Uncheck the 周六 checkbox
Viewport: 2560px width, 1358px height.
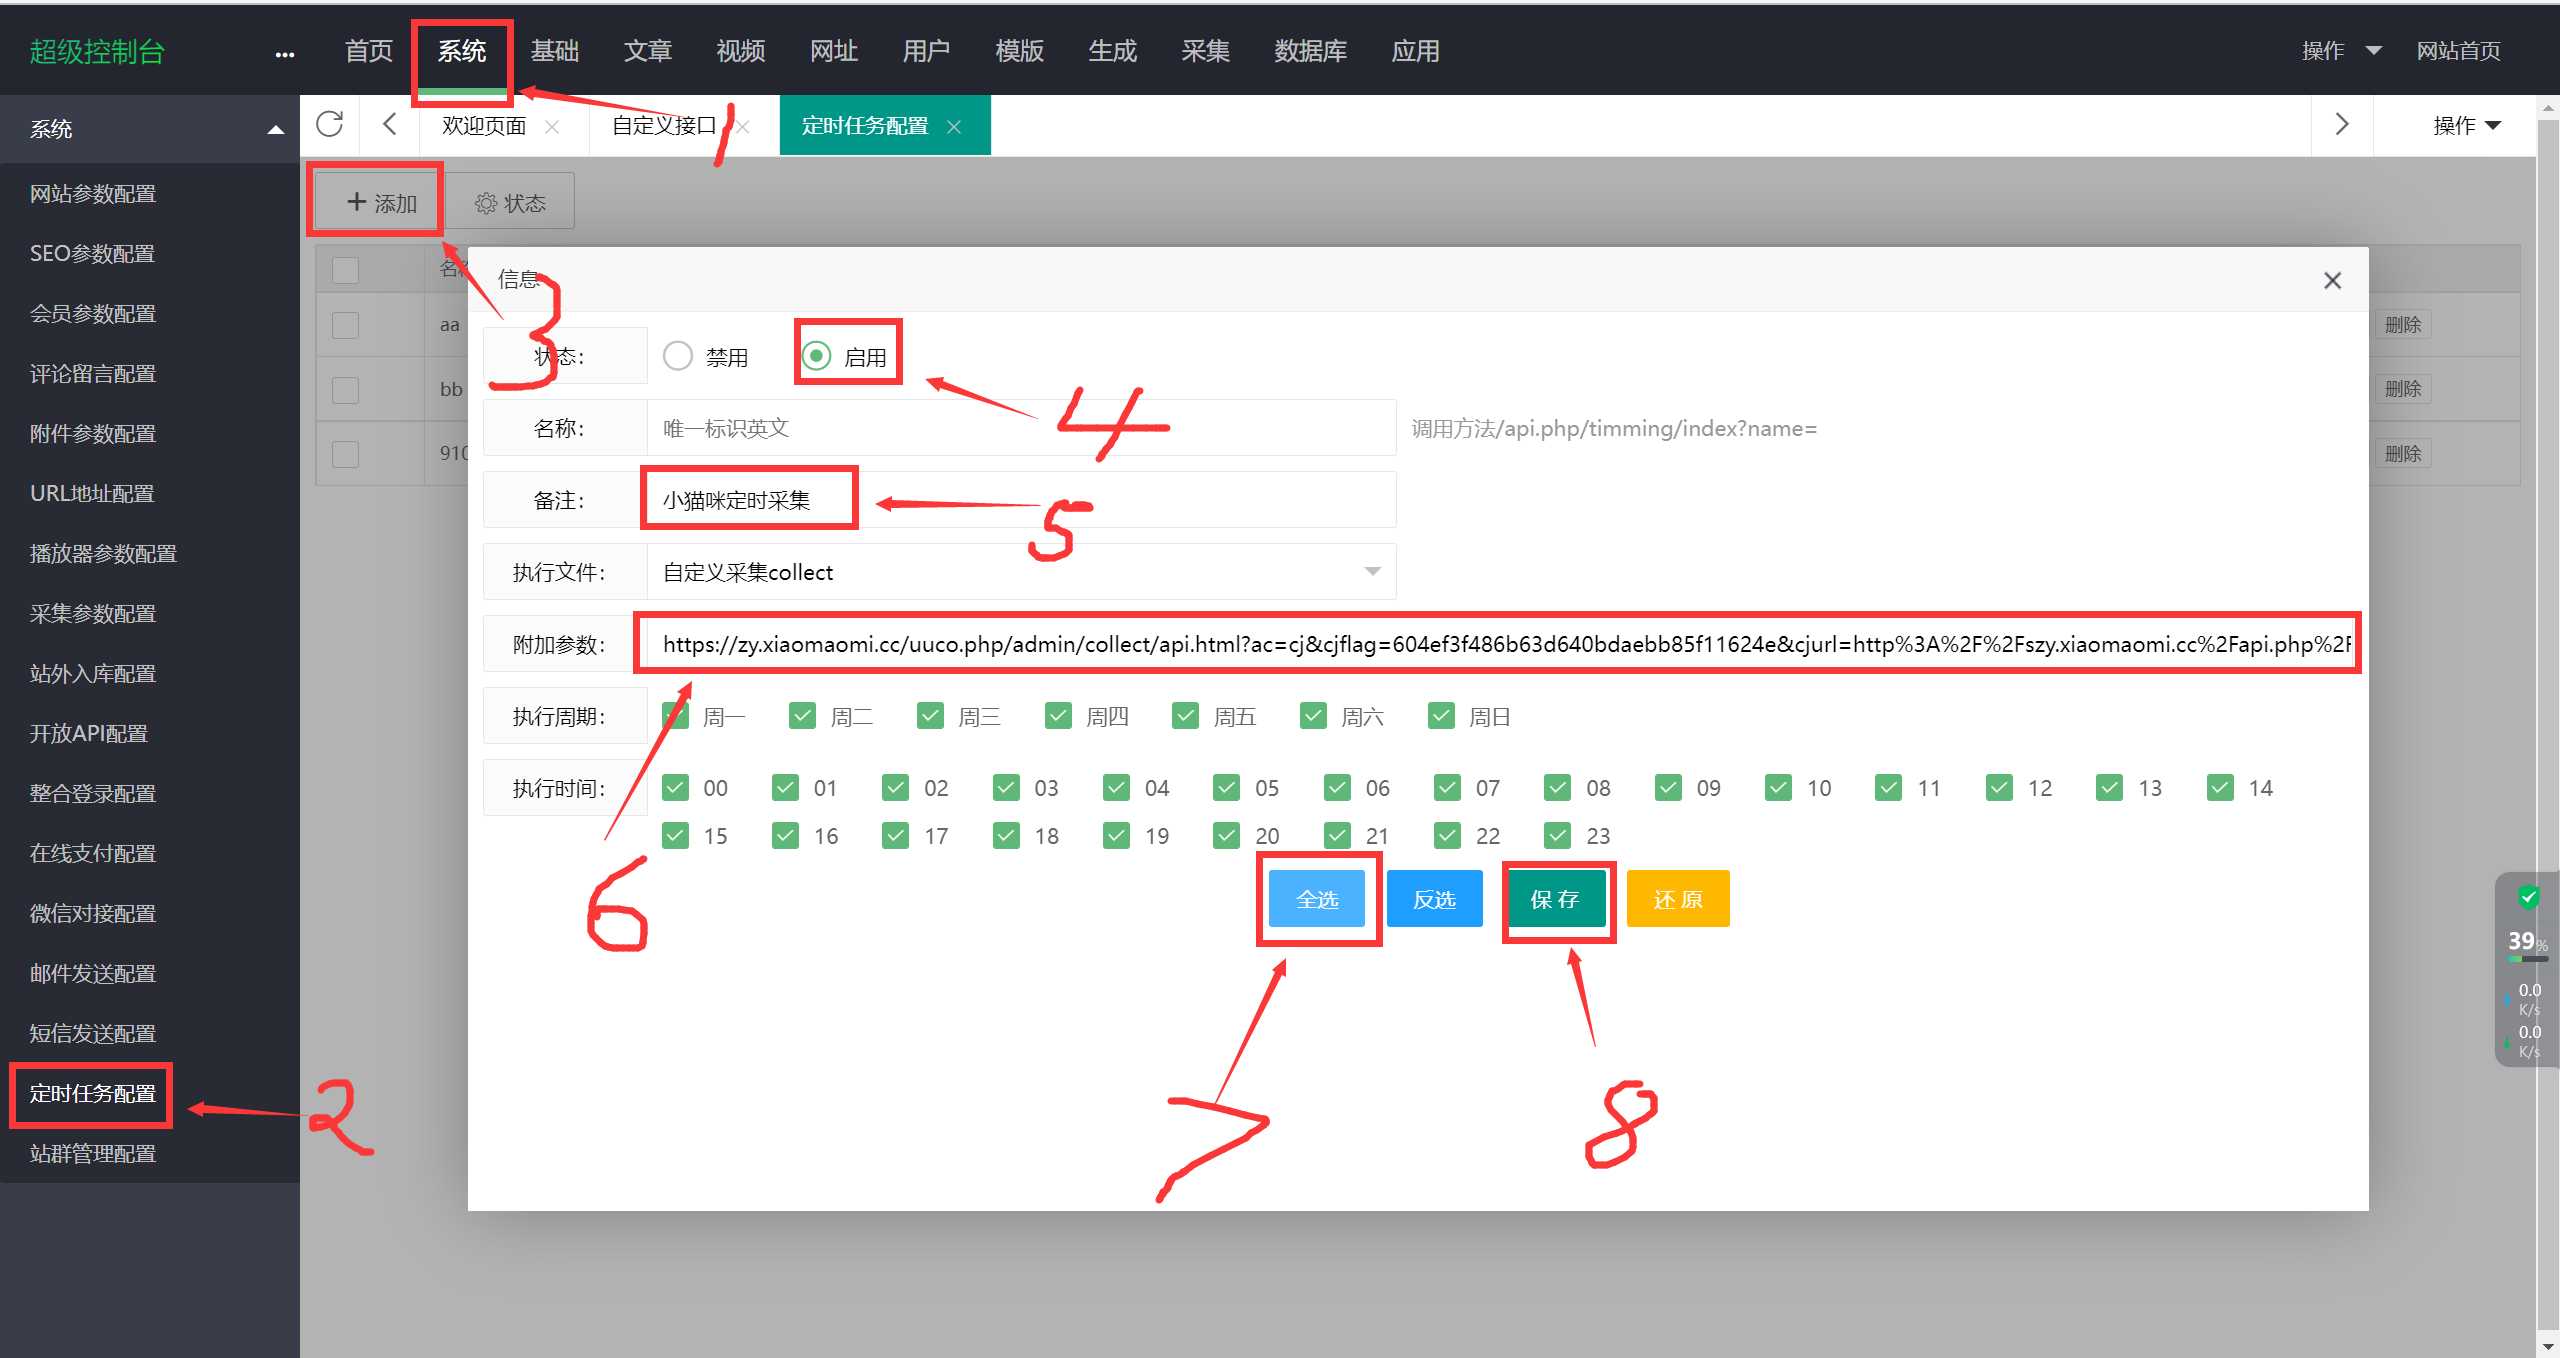(1313, 716)
